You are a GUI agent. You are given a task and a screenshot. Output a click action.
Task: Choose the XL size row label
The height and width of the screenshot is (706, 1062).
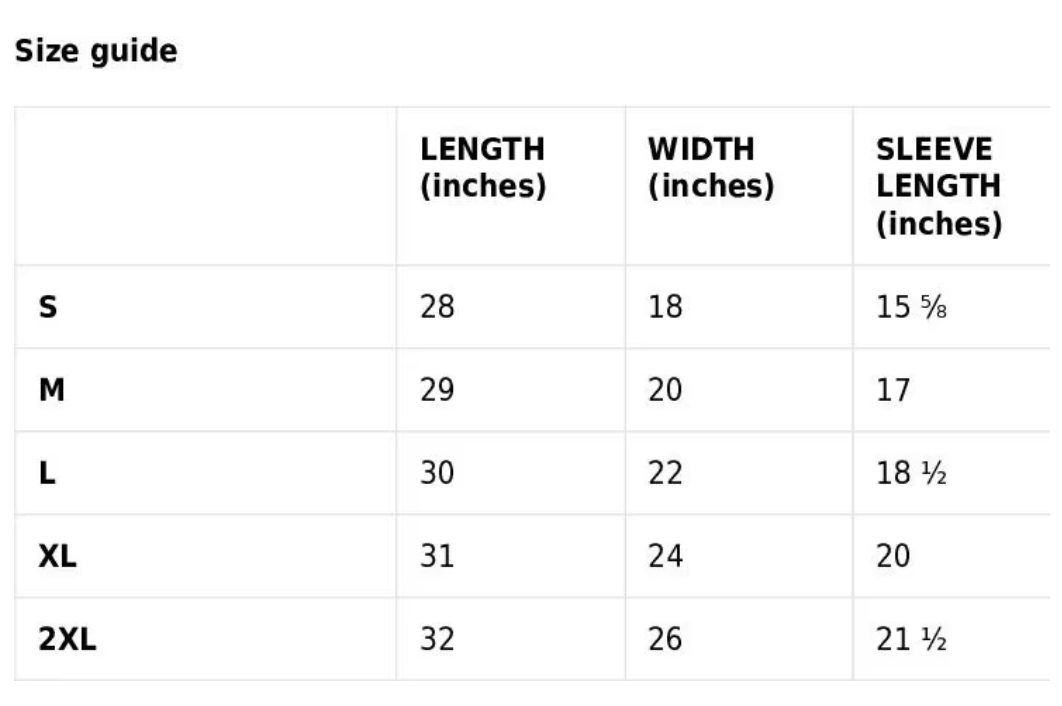pos(58,556)
